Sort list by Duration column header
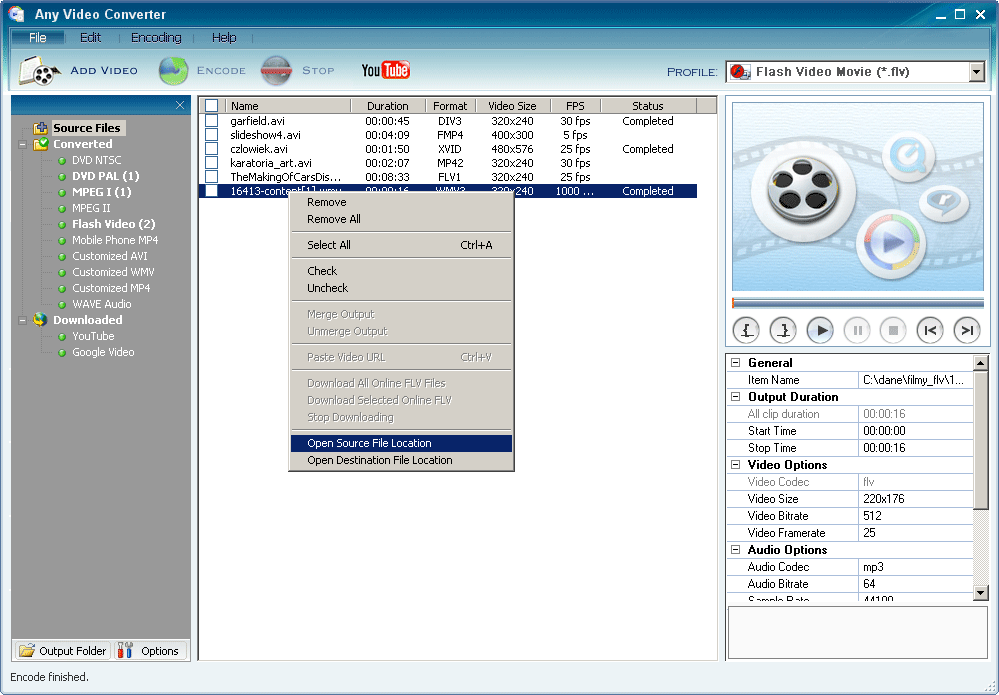Viewport: 999px width, 695px height. point(387,106)
